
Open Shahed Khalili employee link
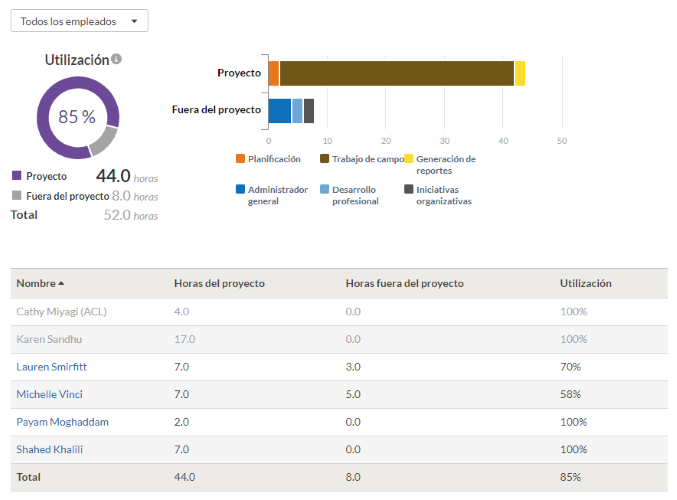pyautogui.click(x=49, y=449)
